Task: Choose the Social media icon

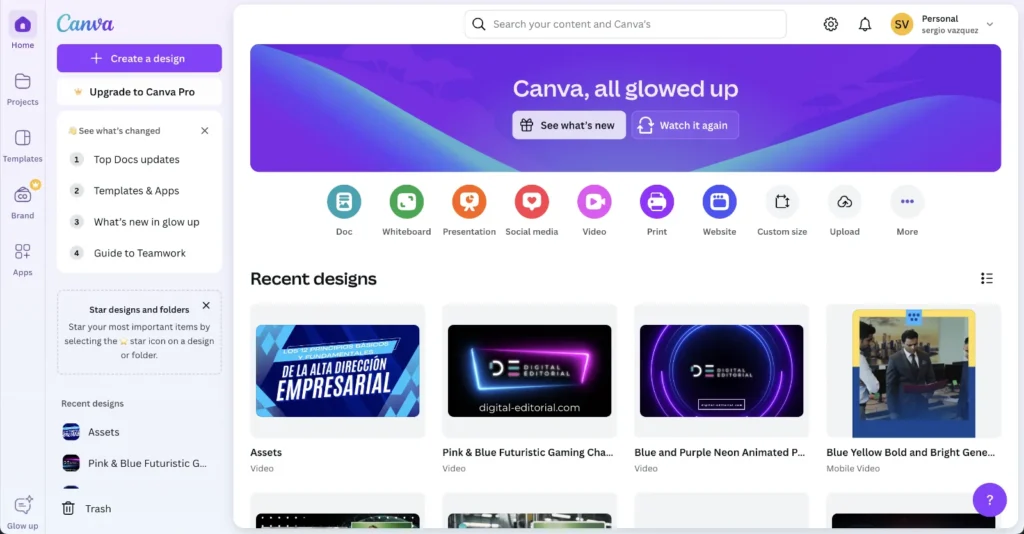Action: [532, 202]
